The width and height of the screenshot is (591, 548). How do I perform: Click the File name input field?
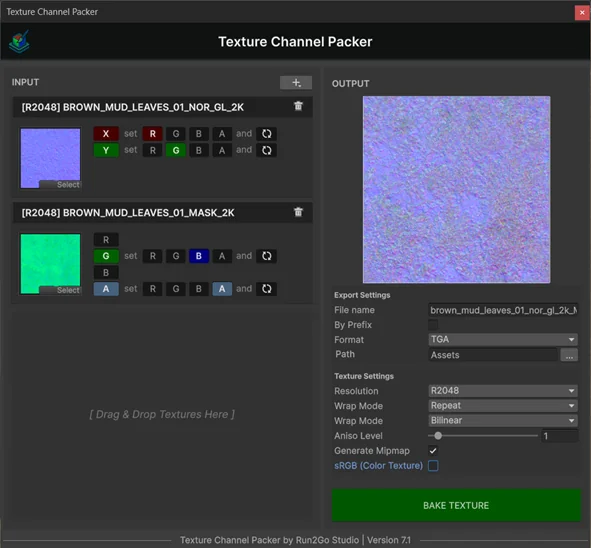coord(503,310)
